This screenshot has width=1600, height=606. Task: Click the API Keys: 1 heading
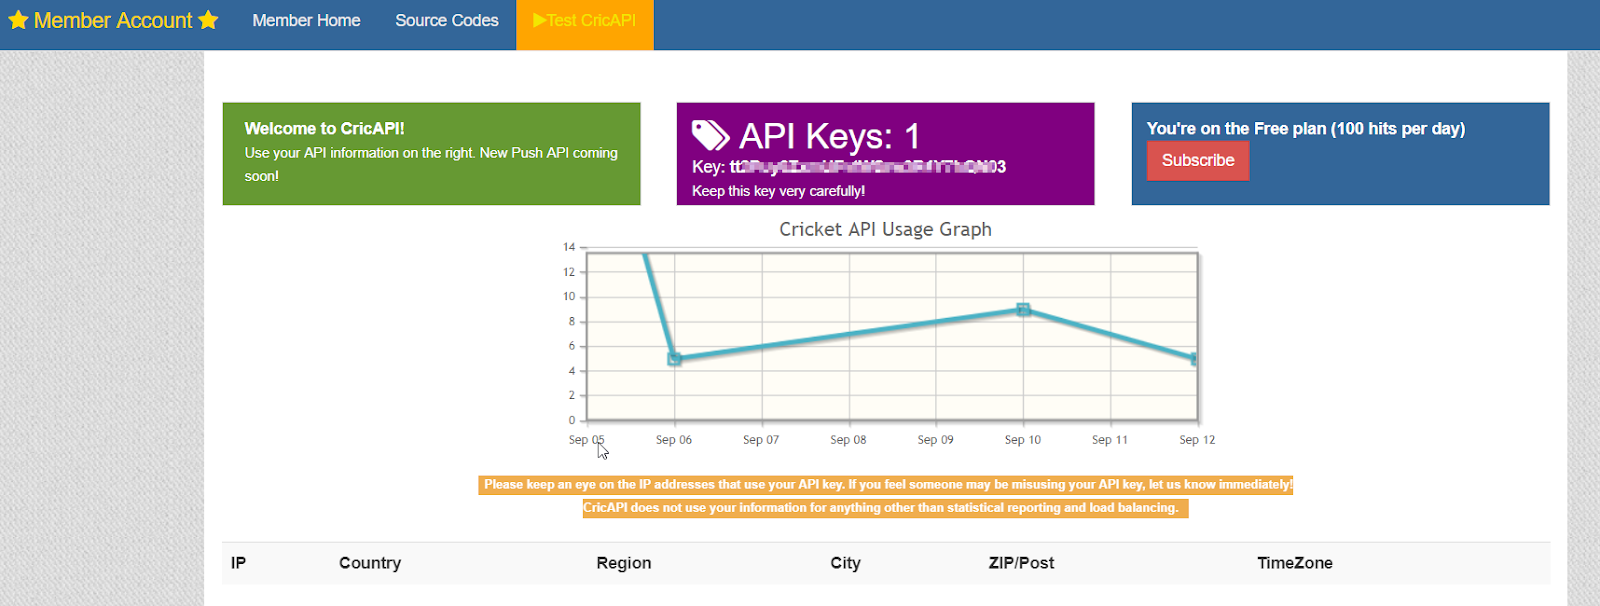pyautogui.click(x=829, y=136)
